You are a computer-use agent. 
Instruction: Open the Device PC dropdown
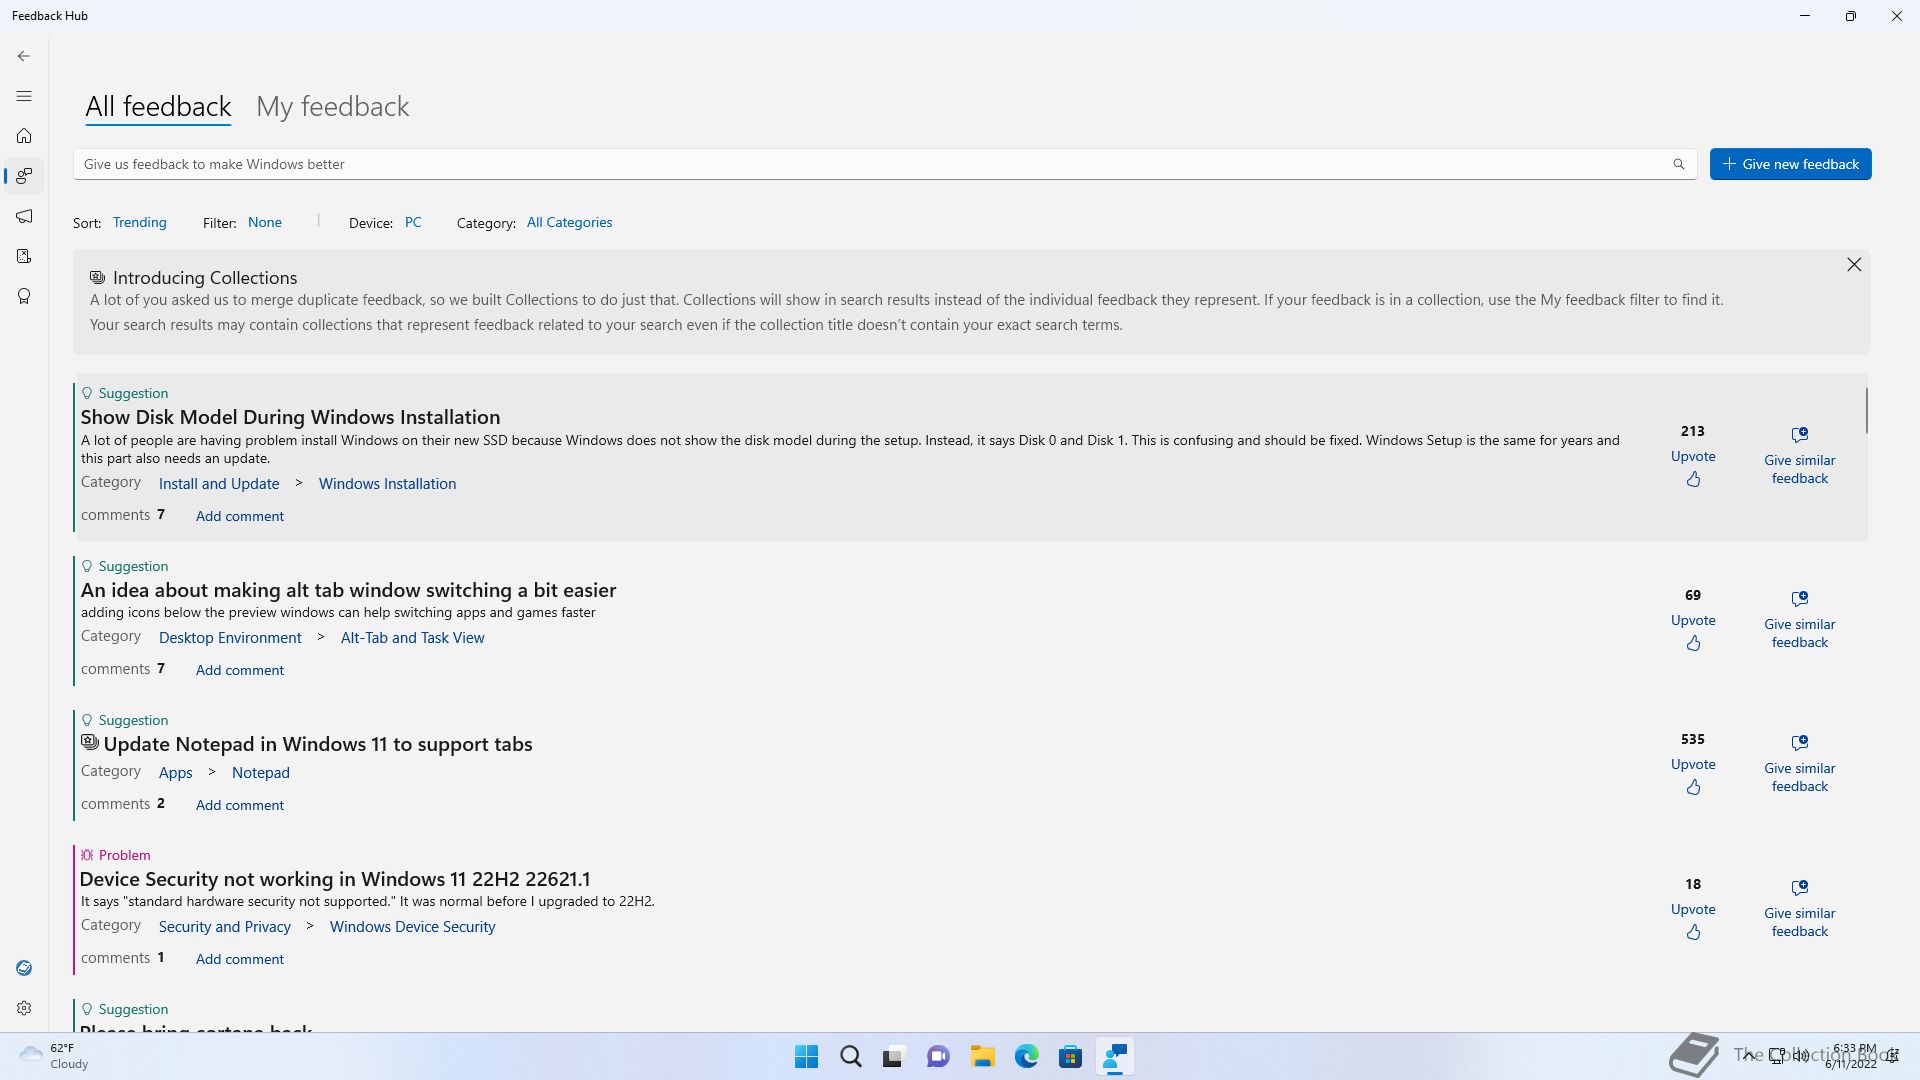(x=413, y=222)
